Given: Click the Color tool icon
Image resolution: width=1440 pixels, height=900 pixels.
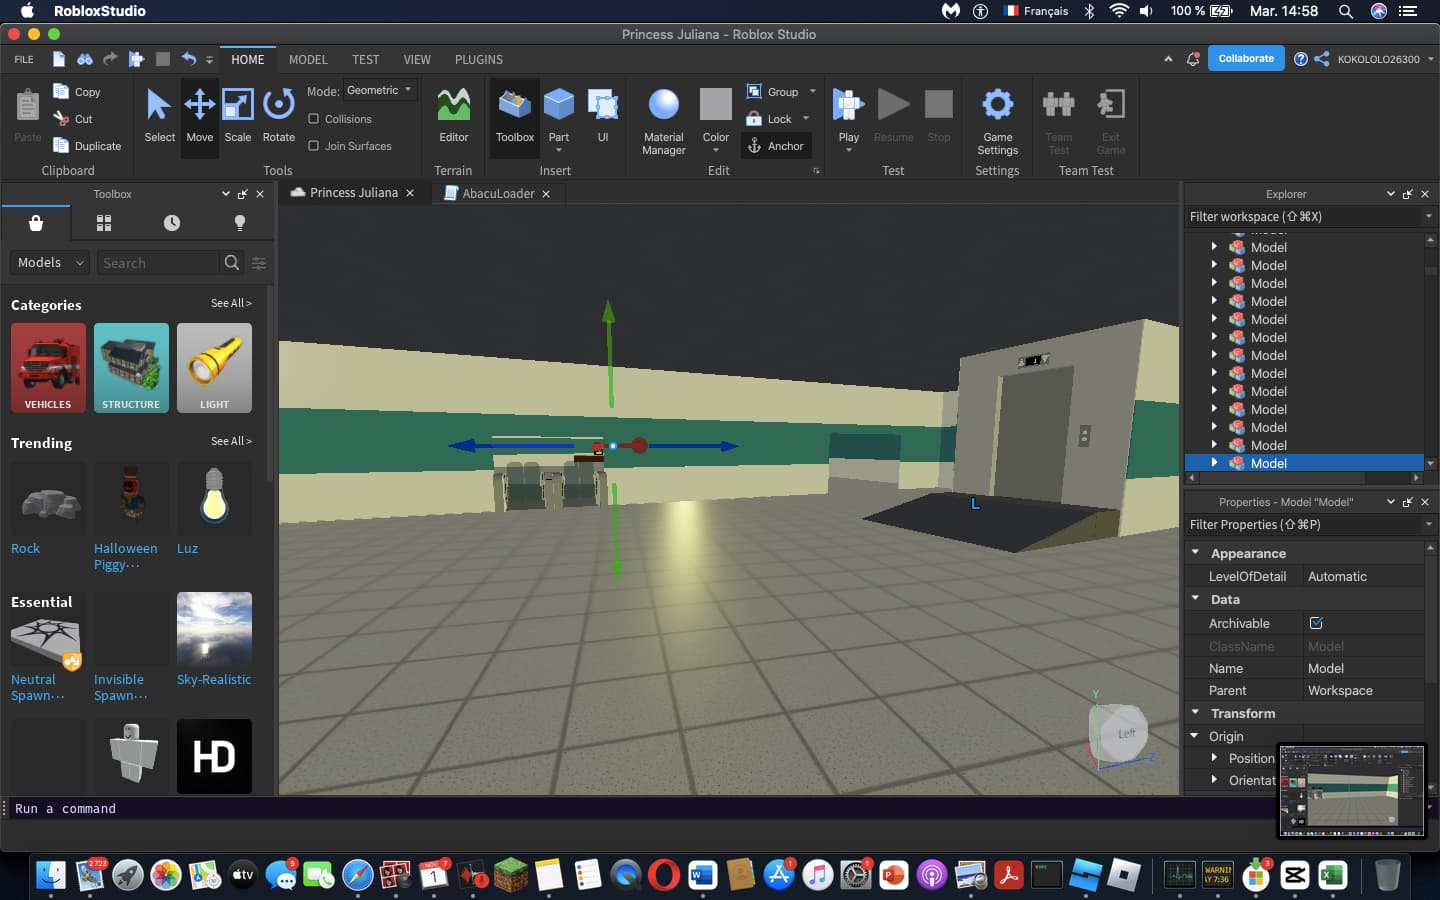Looking at the screenshot, I should tap(715, 104).
